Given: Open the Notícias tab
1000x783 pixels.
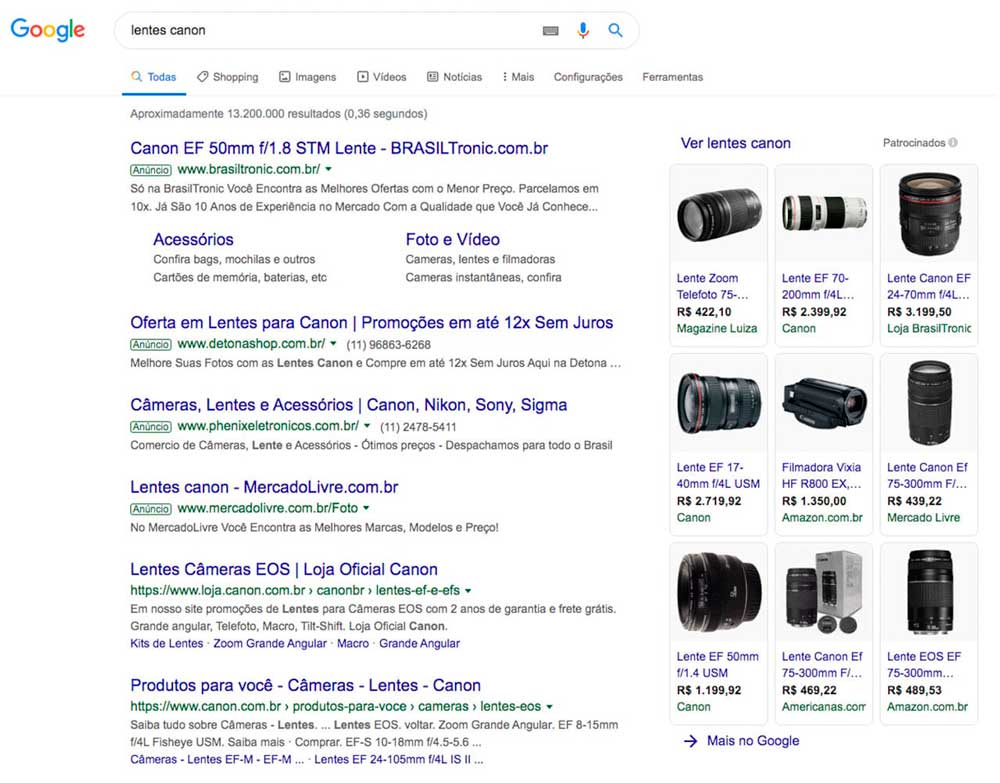Looking at the screenshot, I should (454, 77).
